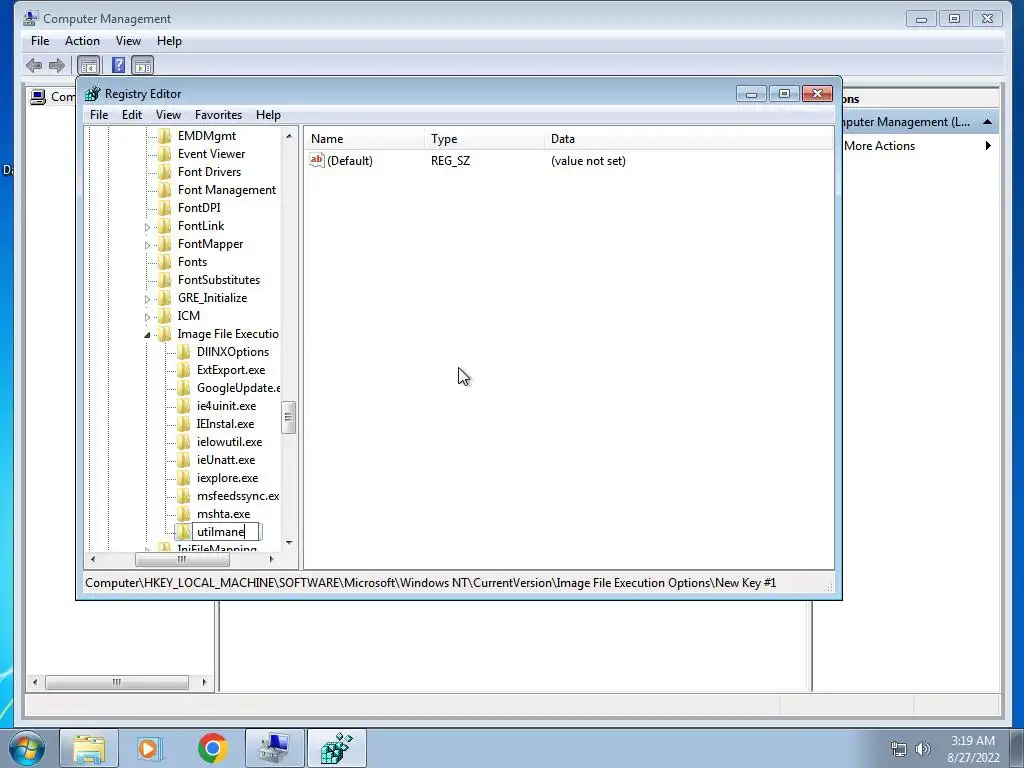Expand the FontLink key
The image size is (1024, 768).
tap(147, 227)
